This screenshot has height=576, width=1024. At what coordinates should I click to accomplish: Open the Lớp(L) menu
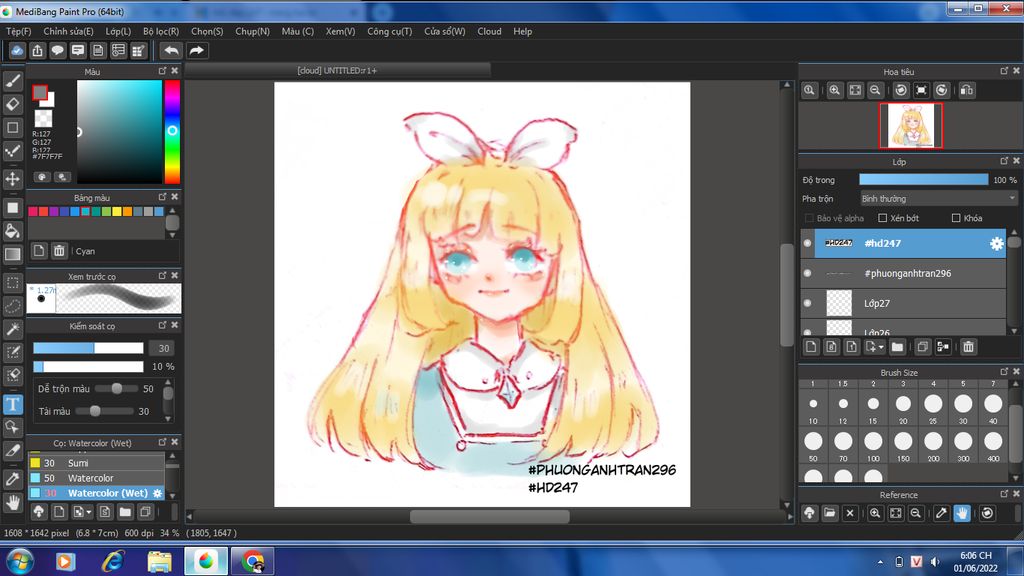118,31
